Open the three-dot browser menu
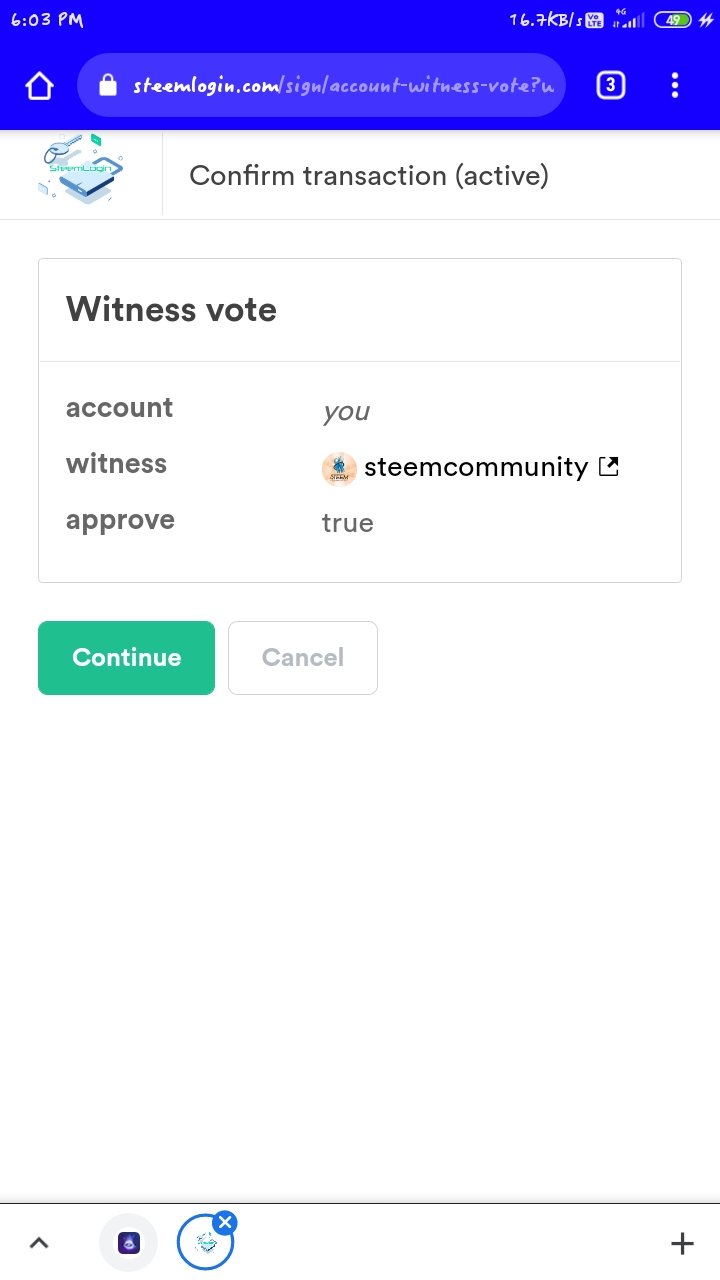The height and width of the screenshot is (1280, 720). (x=675, y=86)
